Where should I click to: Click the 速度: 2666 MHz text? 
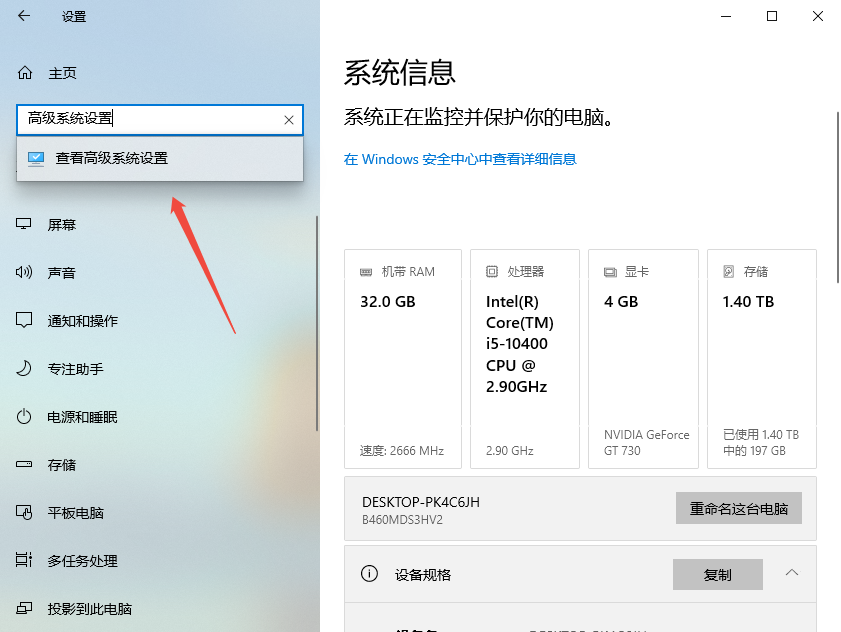tap(402, 451)
